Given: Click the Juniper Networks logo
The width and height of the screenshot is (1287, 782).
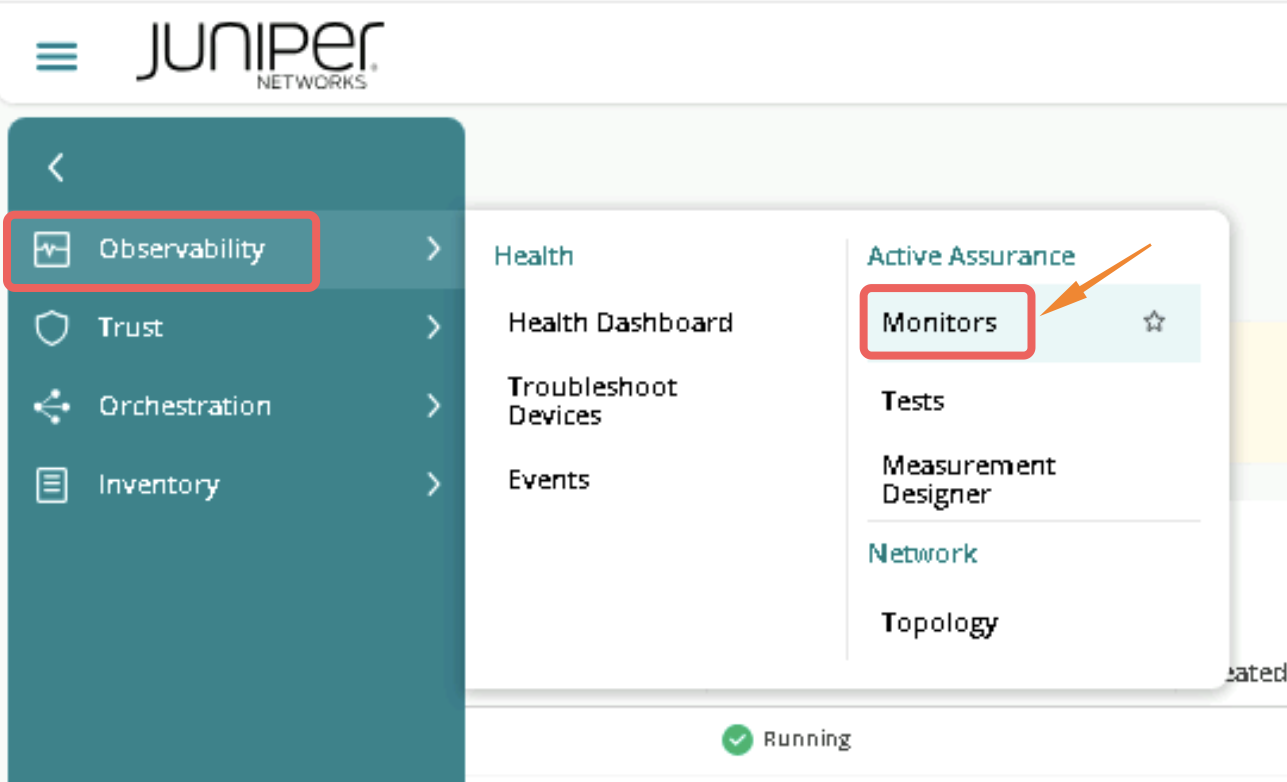Looking at the screenshot, I should 260,54.
